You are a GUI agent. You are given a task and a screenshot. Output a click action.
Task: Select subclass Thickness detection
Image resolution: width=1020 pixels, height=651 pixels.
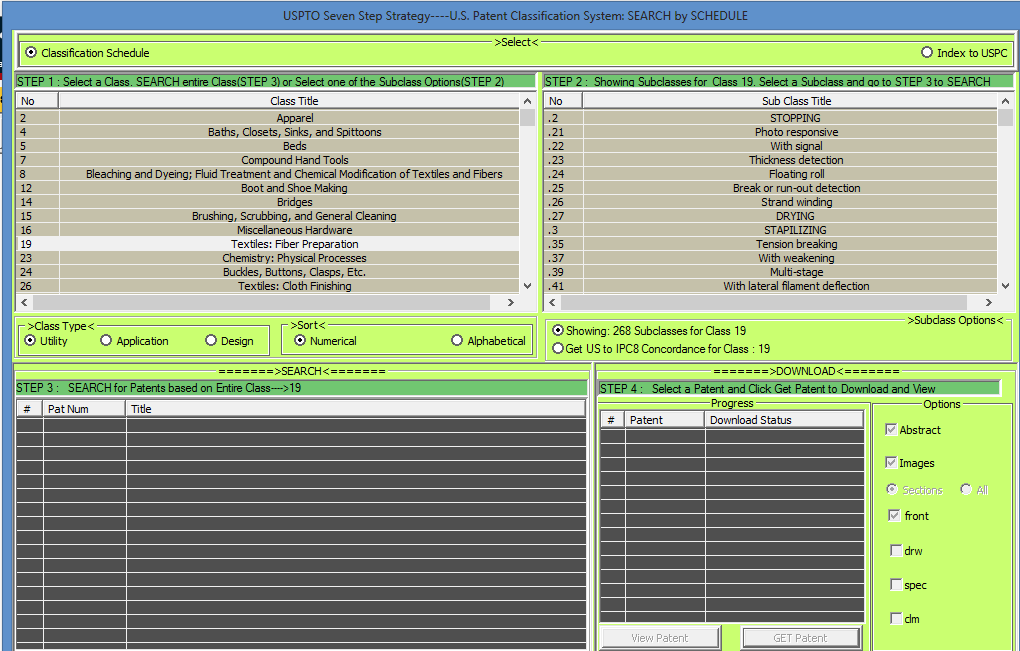point(771,160)
